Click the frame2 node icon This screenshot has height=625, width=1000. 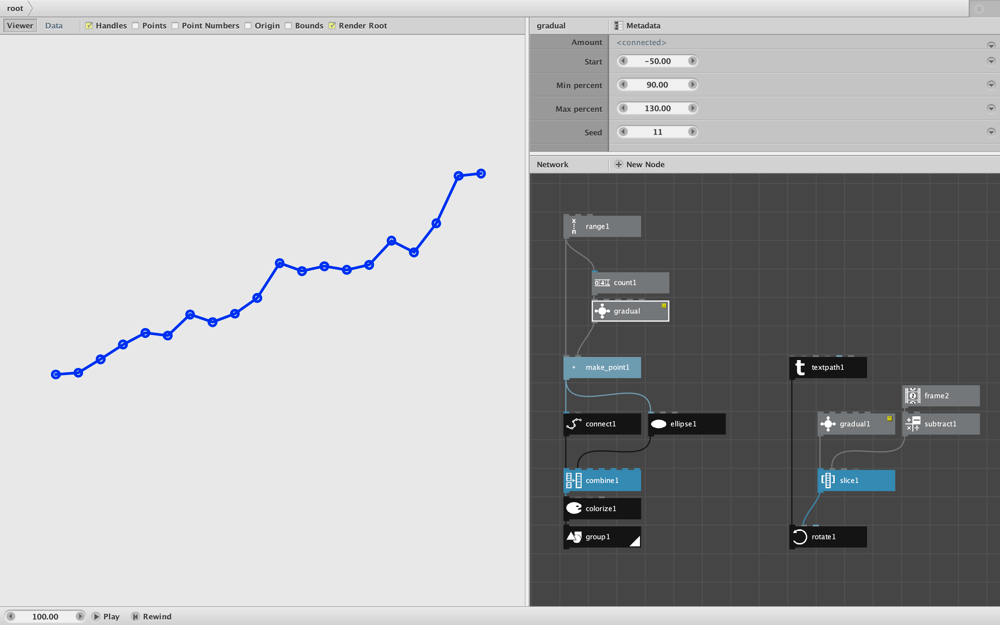point(913,395)
